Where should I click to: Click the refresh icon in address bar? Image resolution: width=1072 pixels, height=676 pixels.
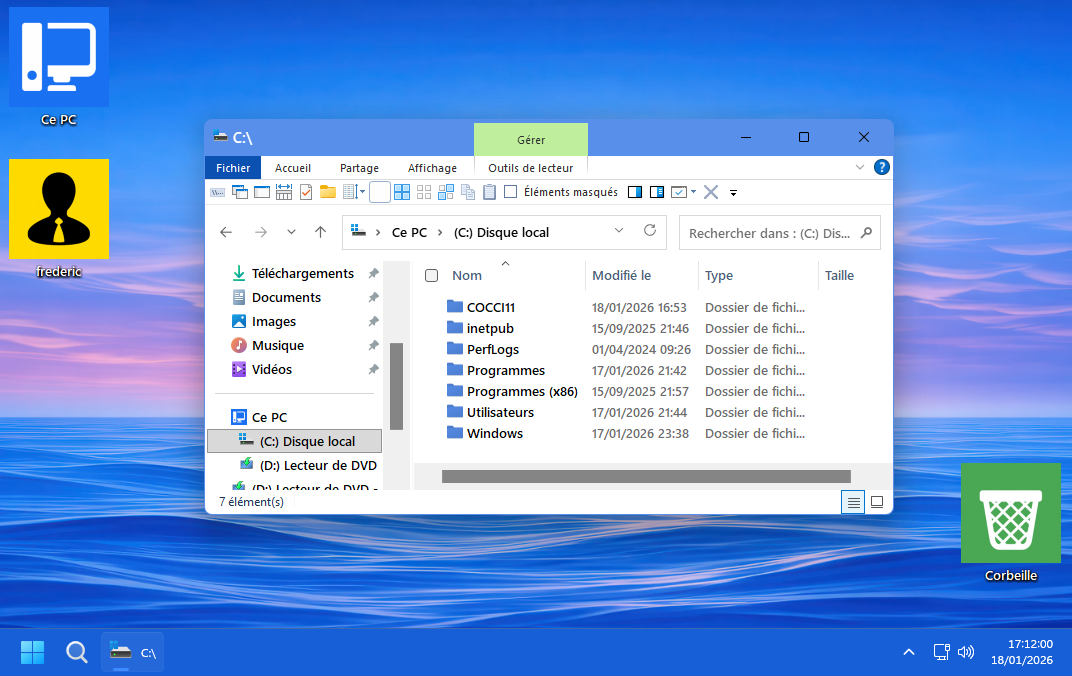coord(650,231)
